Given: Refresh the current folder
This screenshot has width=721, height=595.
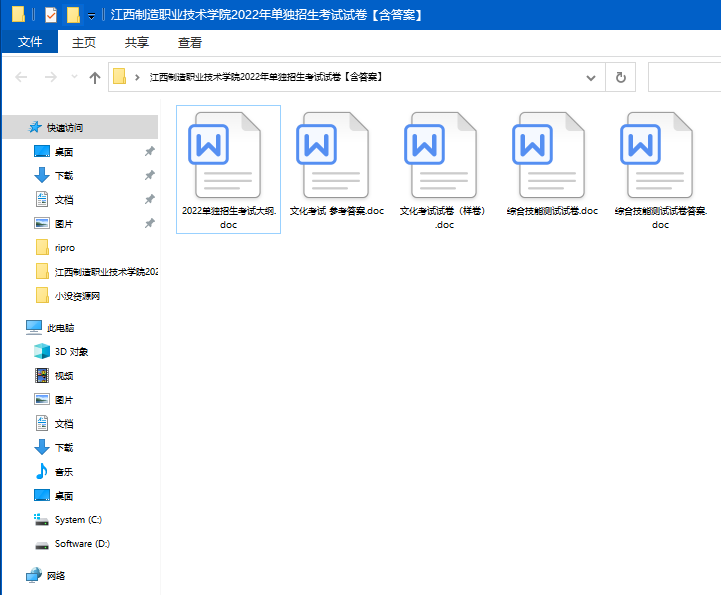Looking at the screenshot, I should [621, 77].
